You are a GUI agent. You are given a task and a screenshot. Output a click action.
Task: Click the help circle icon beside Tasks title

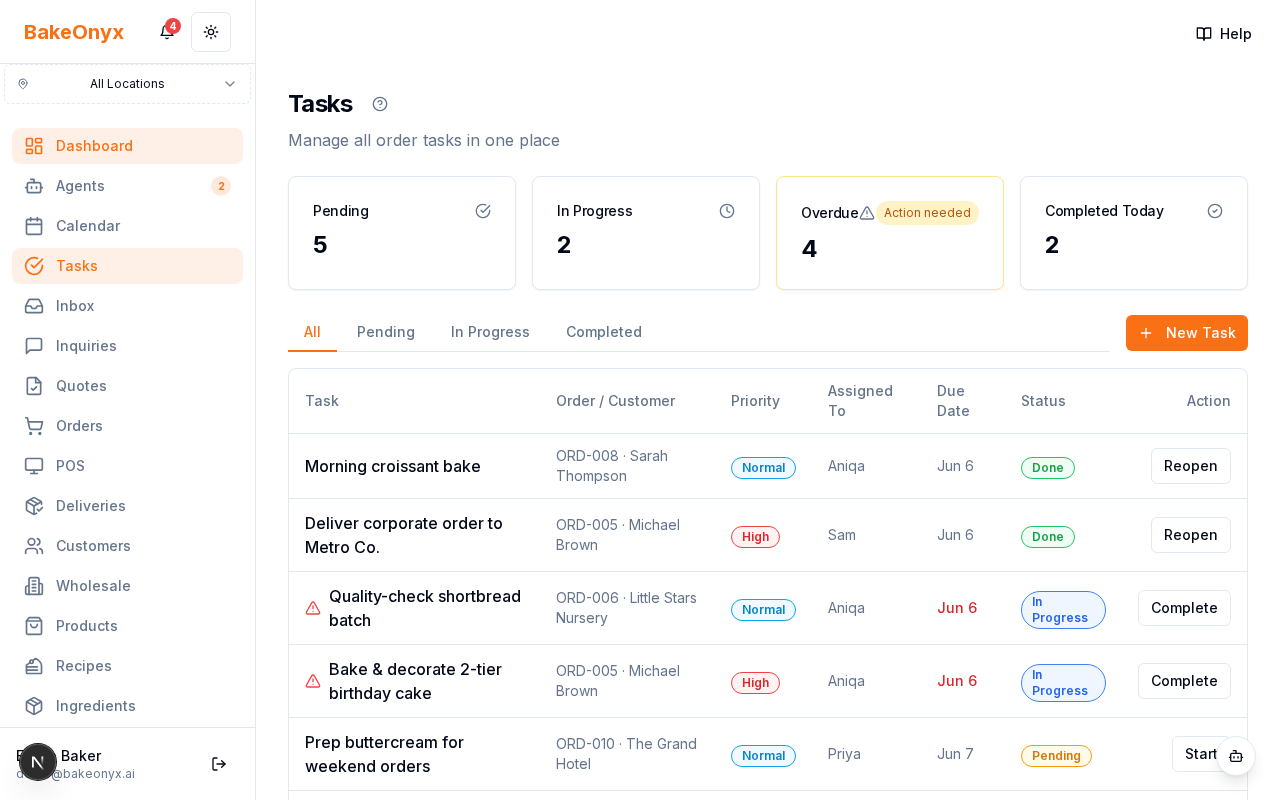coord(380,104)
